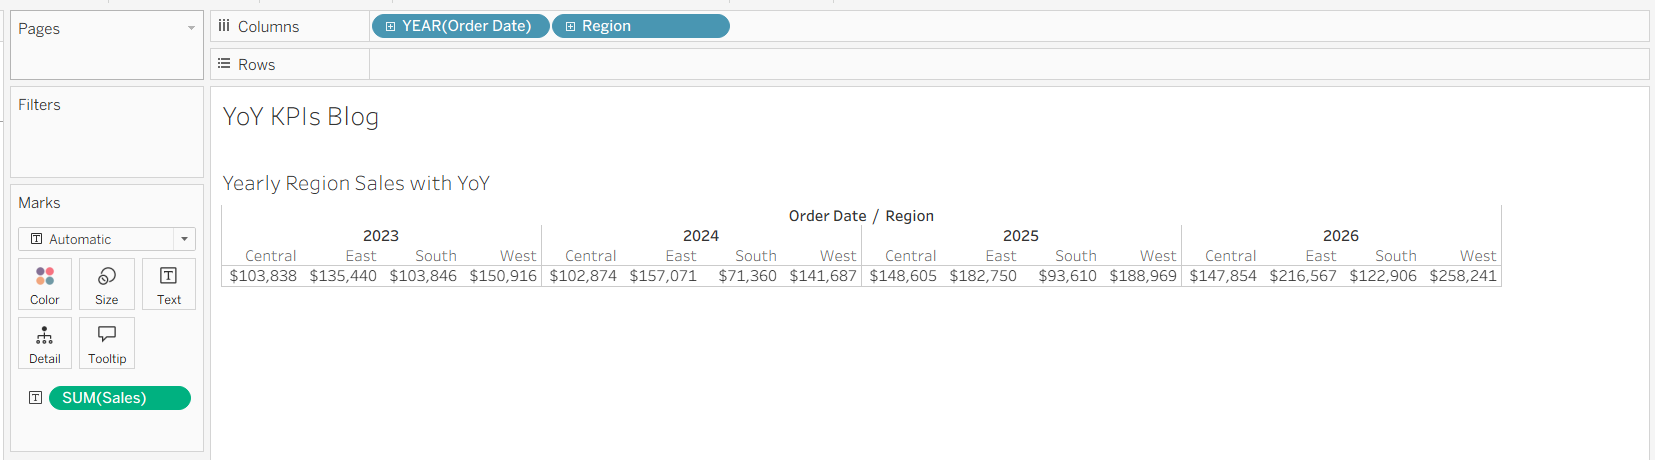
Task: Click the 2026 year column header
Action: [x=1341, y=236]
